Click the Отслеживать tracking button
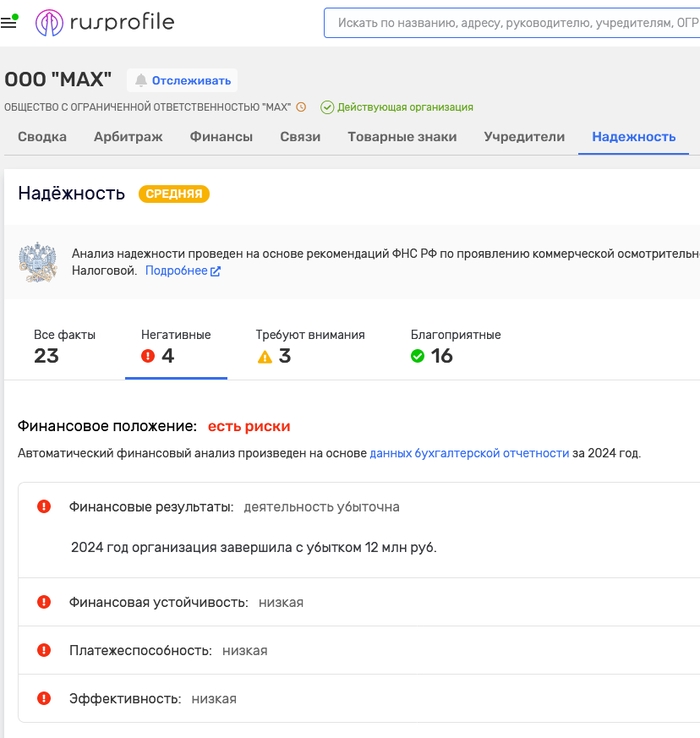 182,80
